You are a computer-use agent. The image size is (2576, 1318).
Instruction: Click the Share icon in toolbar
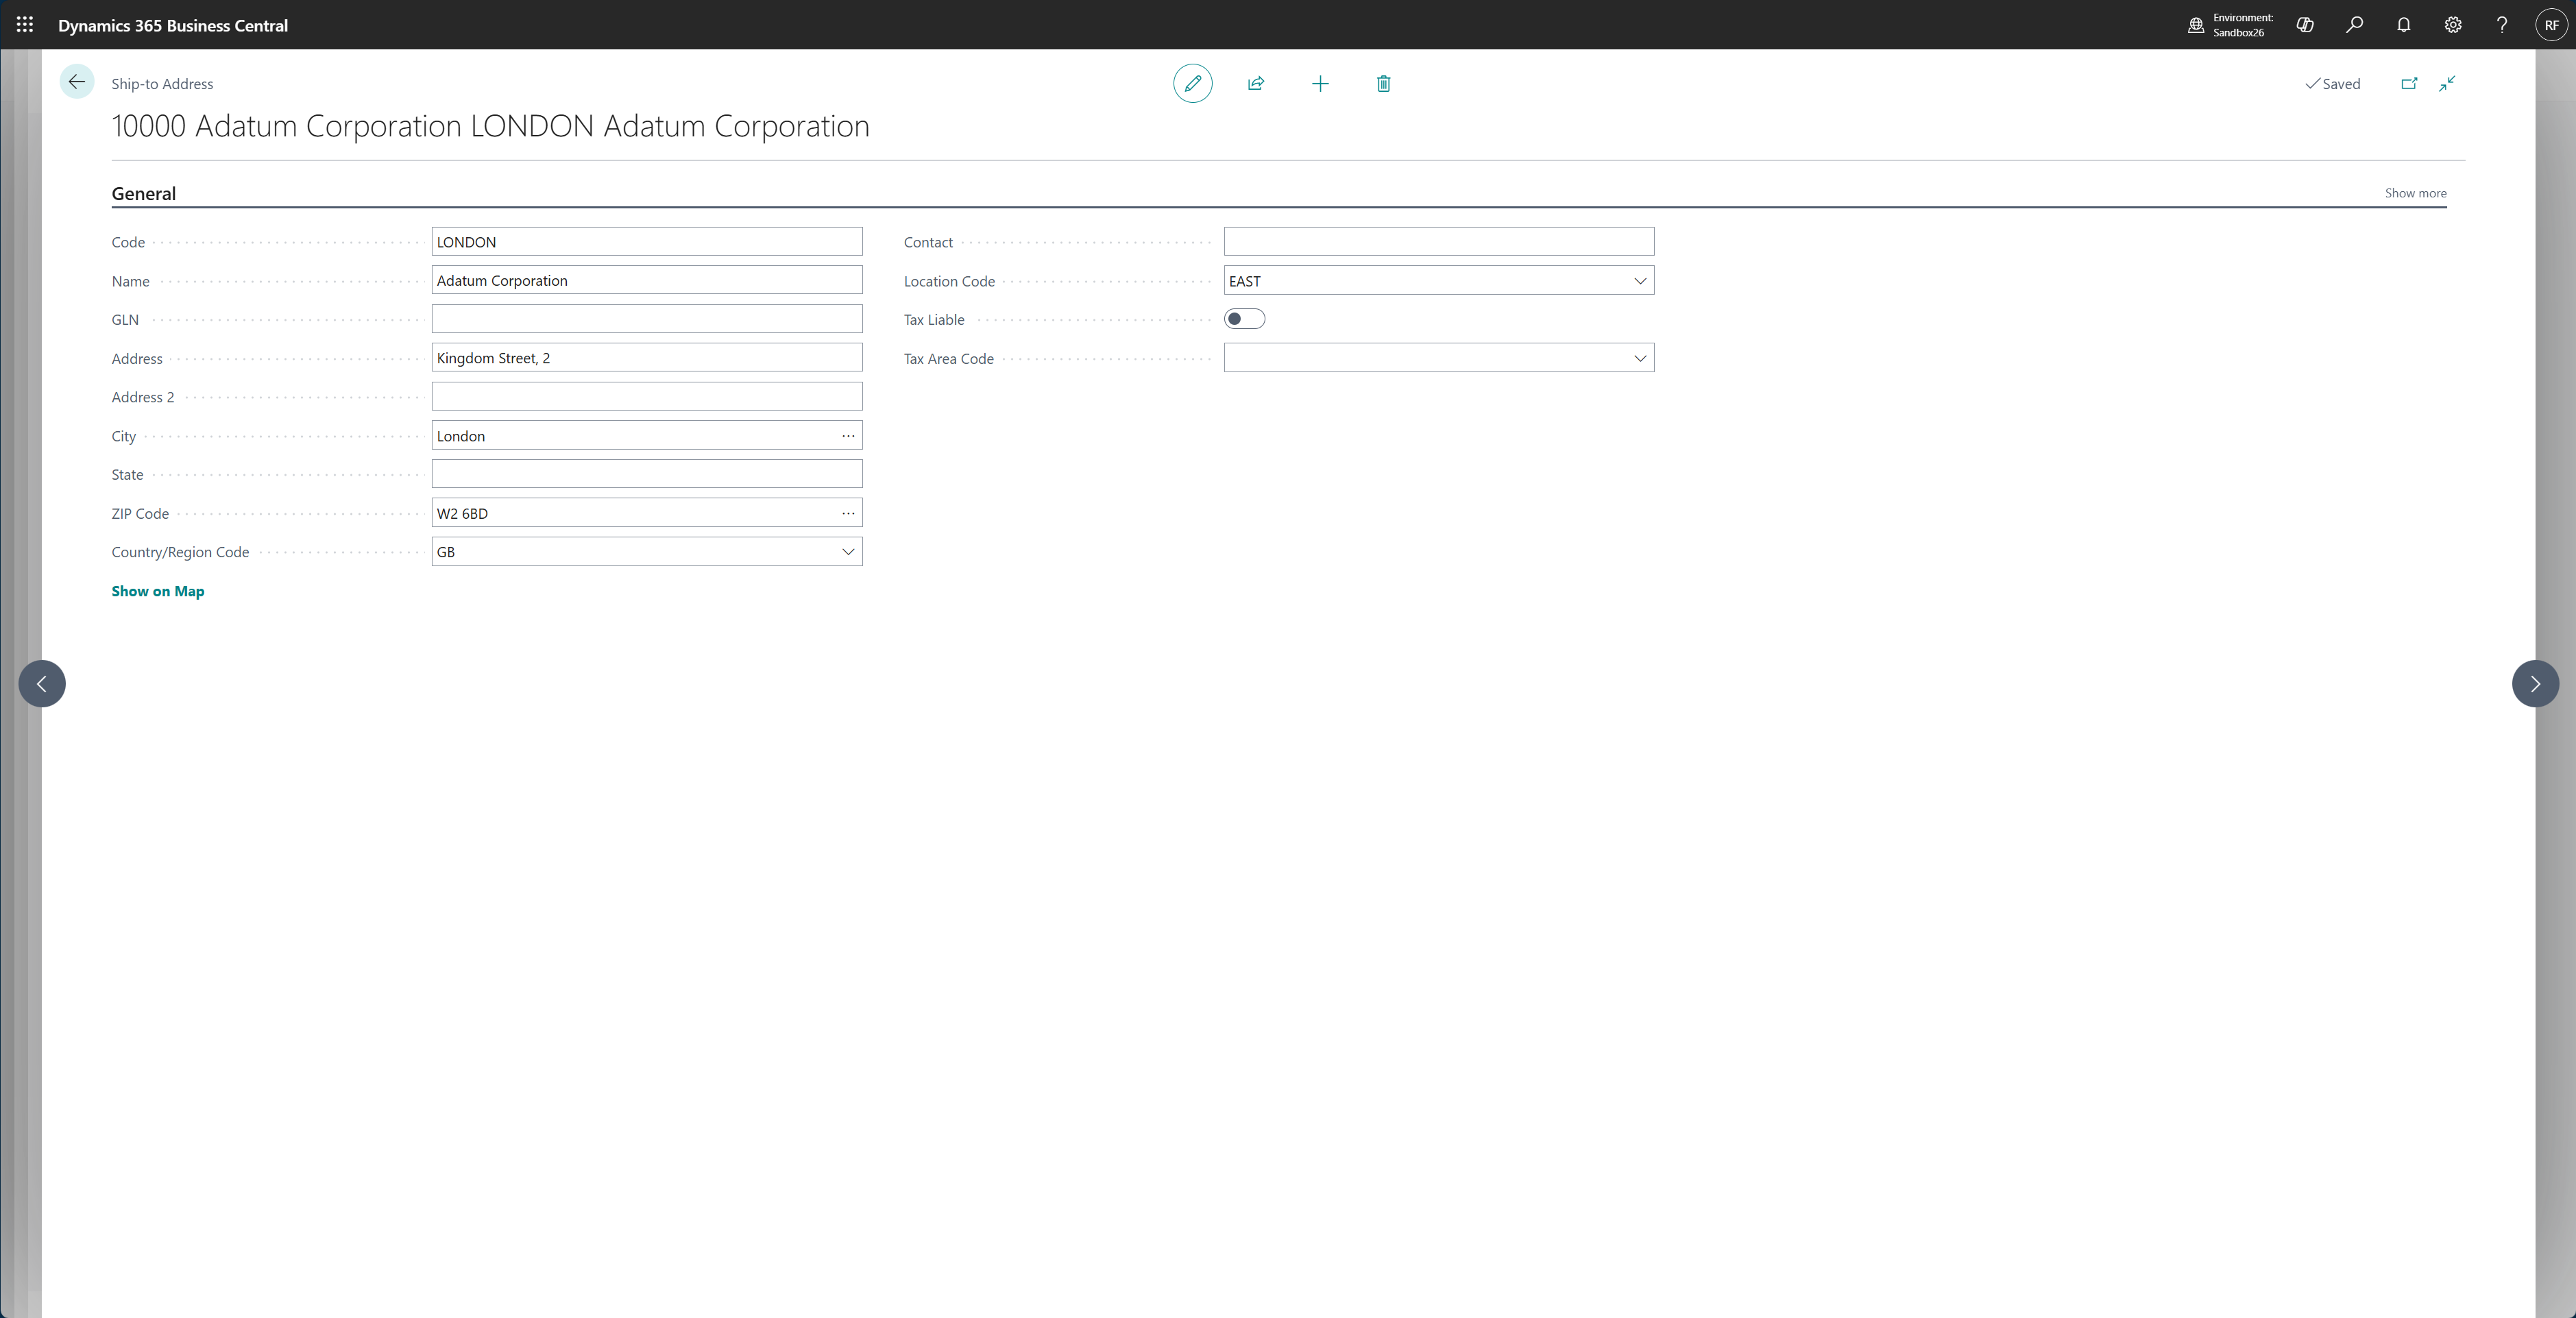click(x=1256, y=83)
